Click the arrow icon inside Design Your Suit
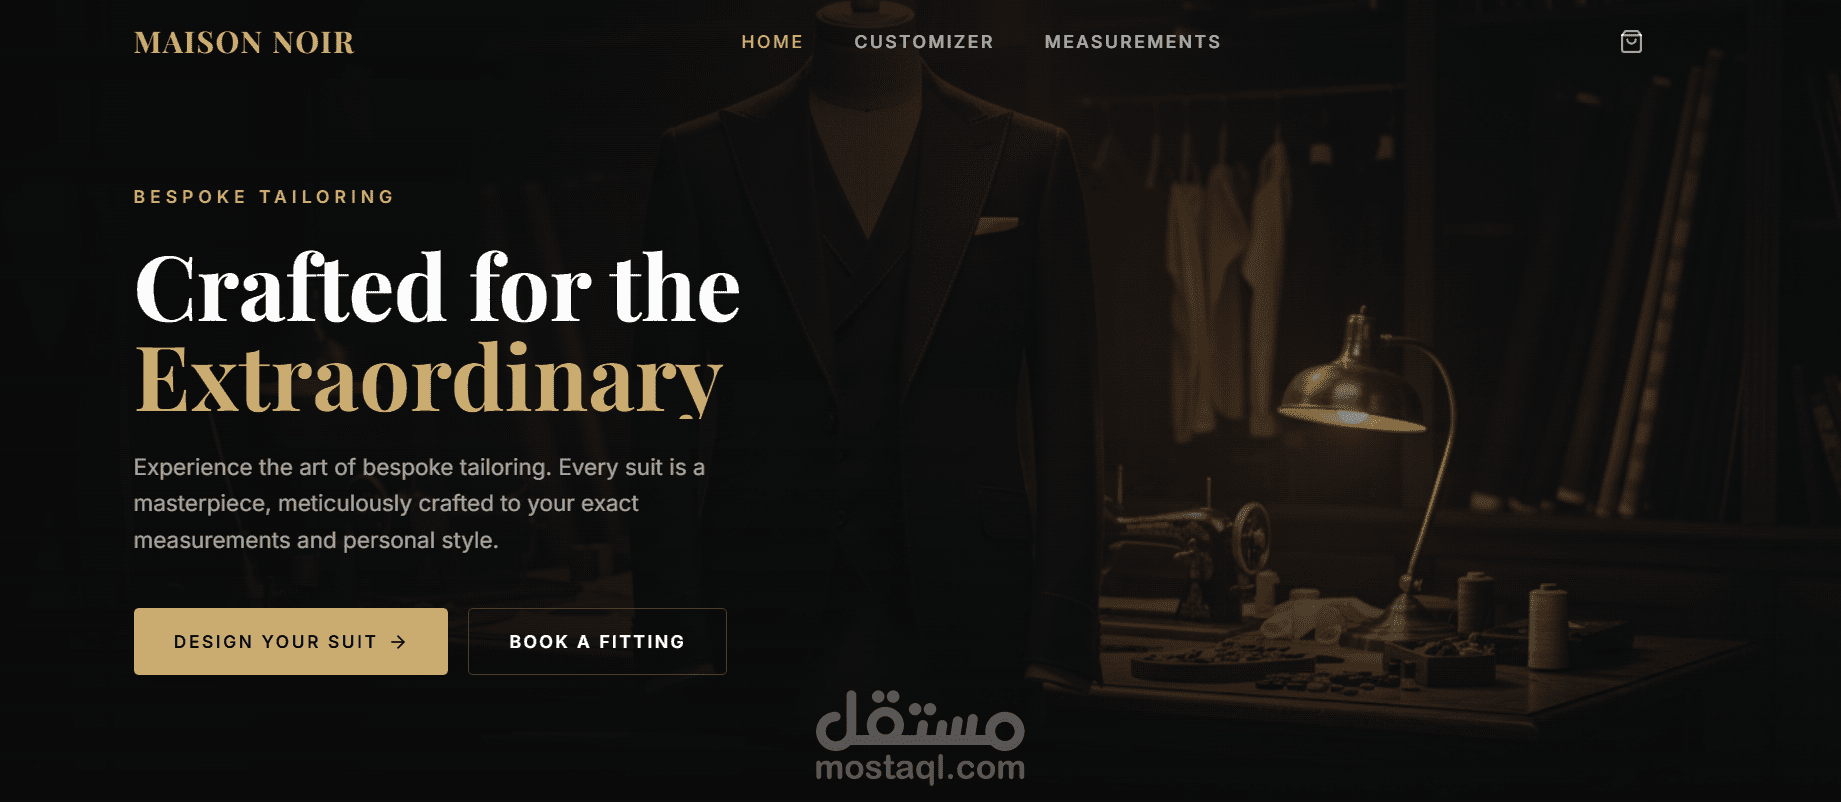The width and height of the screenshot is (1841, 802). coord(398,642)
